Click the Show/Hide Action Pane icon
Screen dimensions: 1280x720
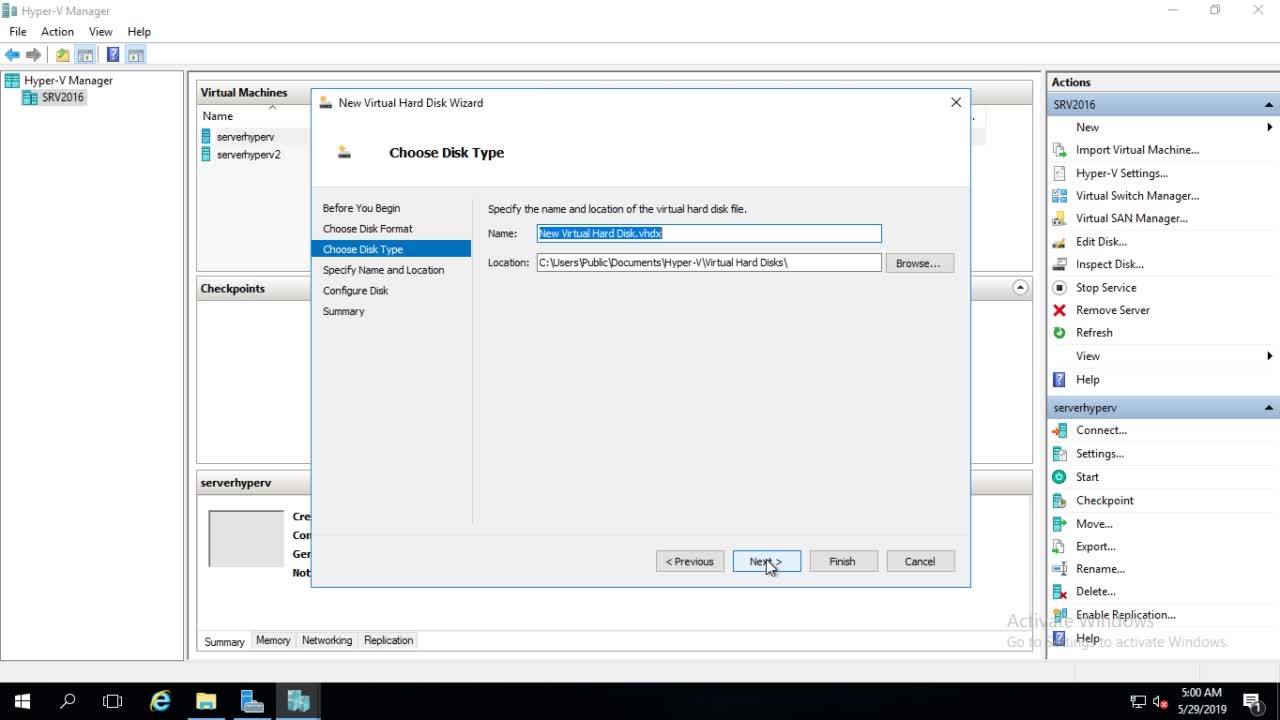tap(136, 55)
